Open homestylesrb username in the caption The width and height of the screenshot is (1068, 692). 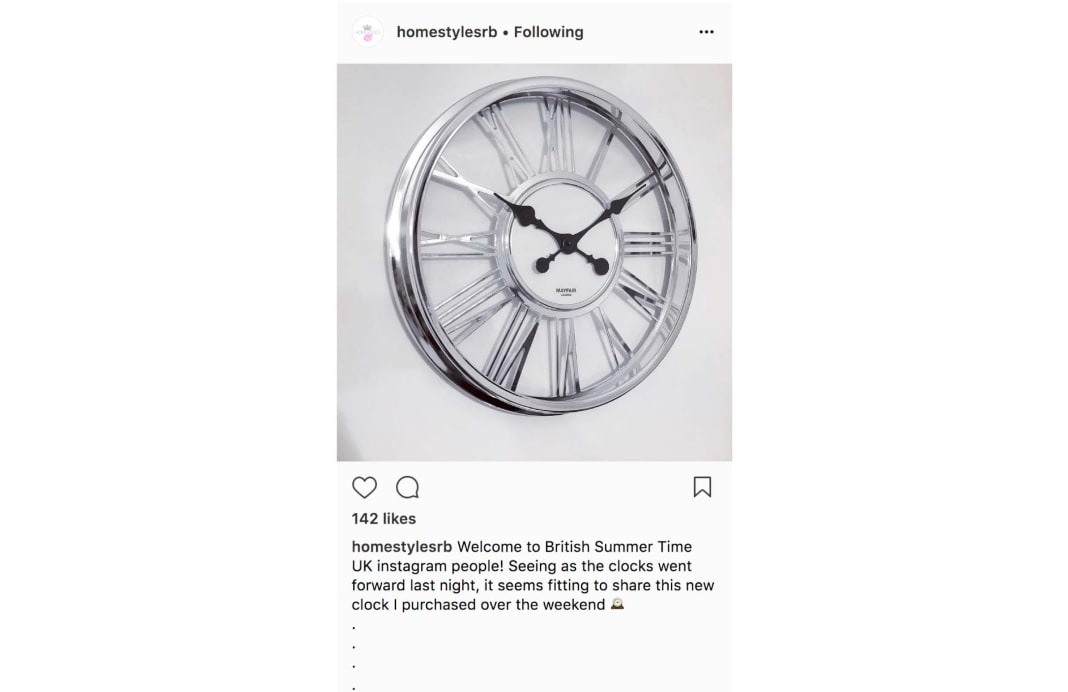point(402,547)
